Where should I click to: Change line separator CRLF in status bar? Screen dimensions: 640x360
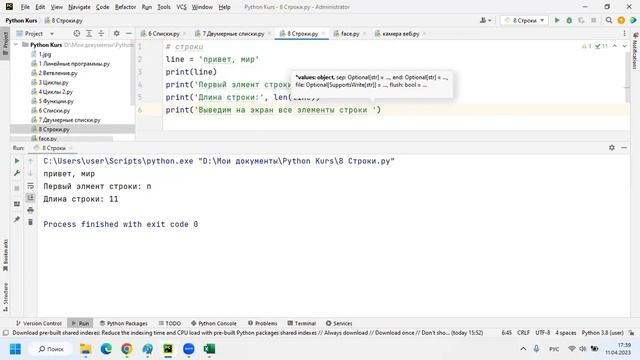coord(523,333)
